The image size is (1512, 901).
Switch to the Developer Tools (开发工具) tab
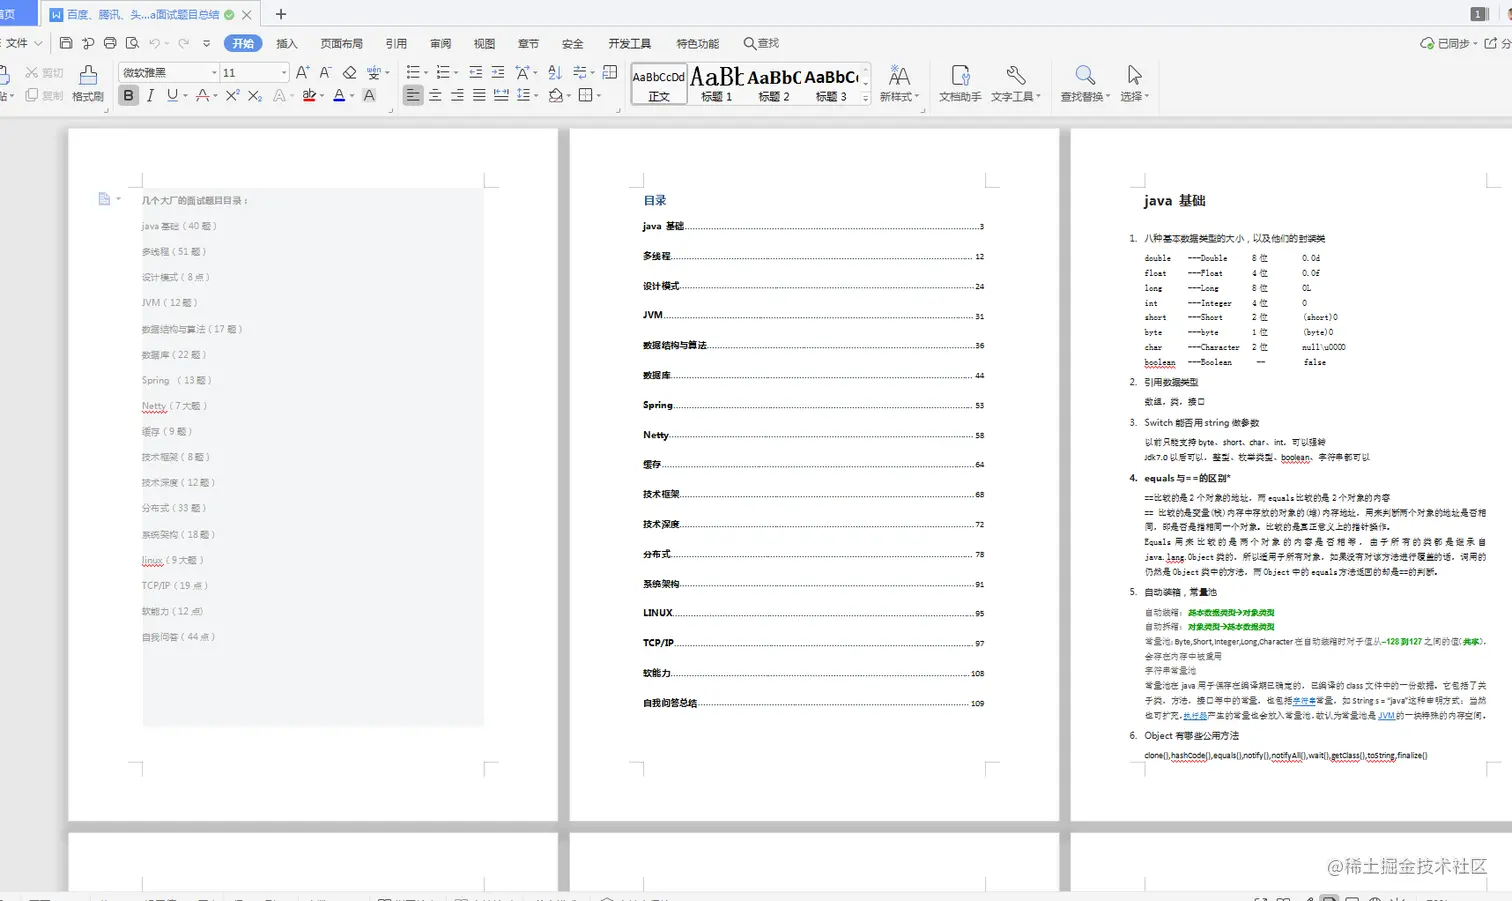click(x=630, y=43)
